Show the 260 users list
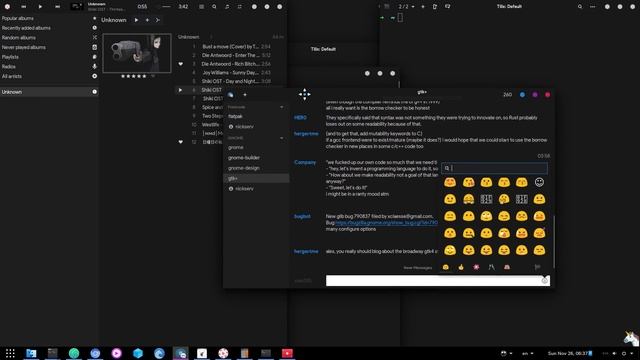This screenshot has width=640, height=360. 507,95
